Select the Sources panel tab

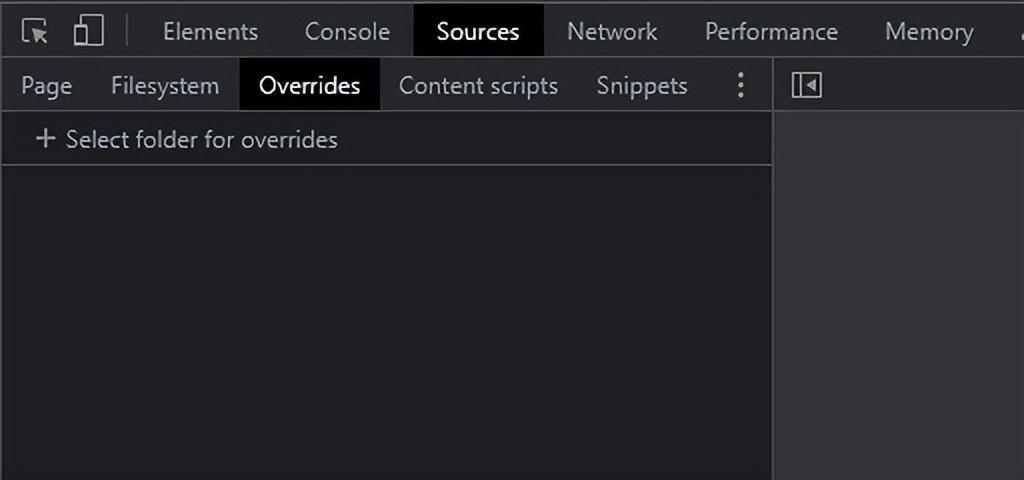(x=478, y=31)
